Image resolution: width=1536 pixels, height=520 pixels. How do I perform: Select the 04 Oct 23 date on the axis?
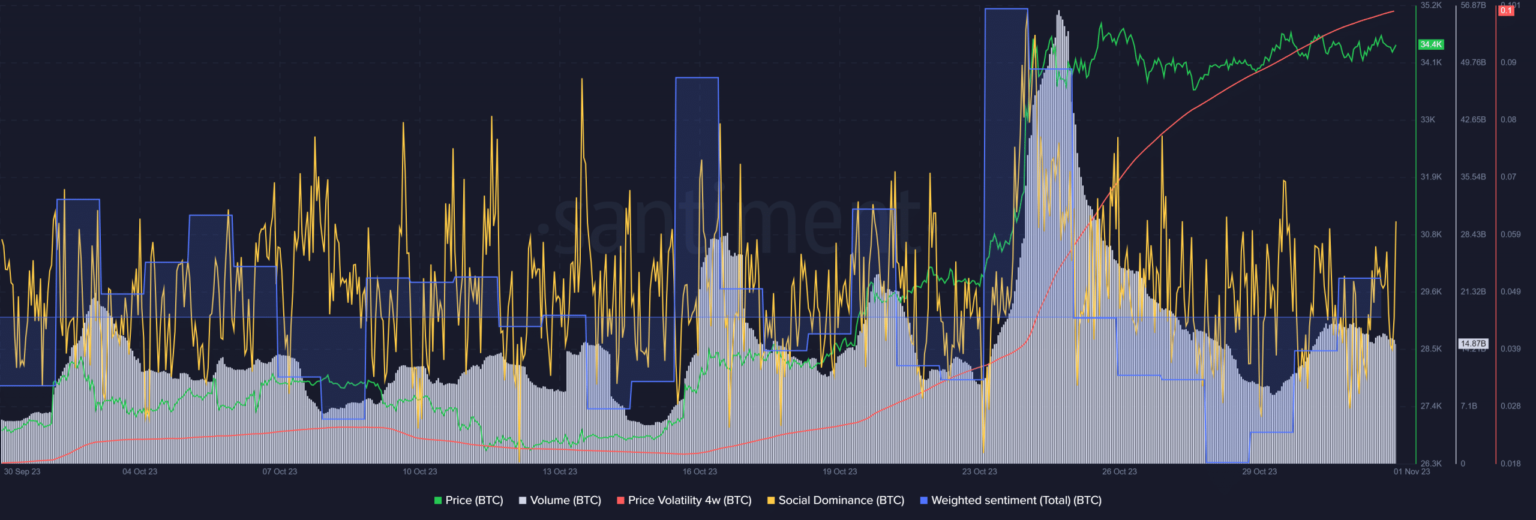pos(139,471)
